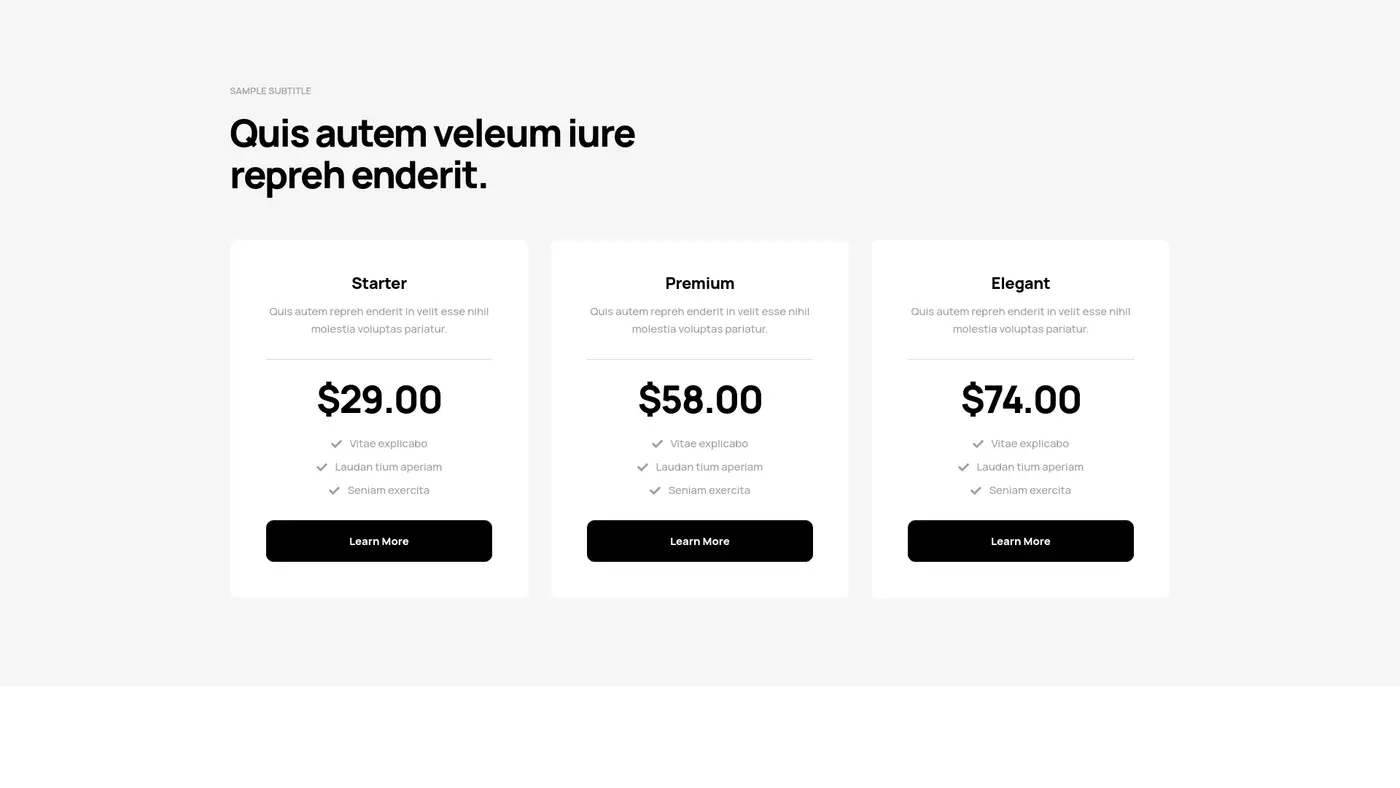Click the Premium plan title

pos(700,283)
